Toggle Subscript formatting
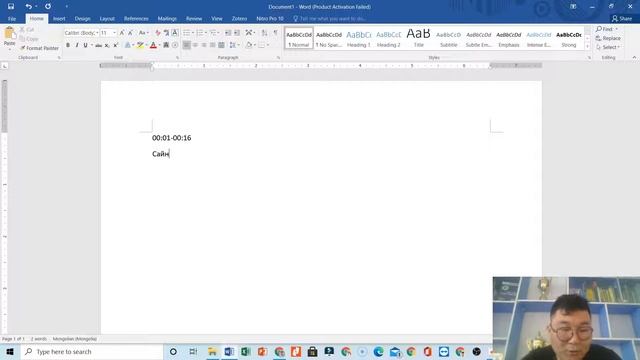640x360 pixels. click(107, 45)
